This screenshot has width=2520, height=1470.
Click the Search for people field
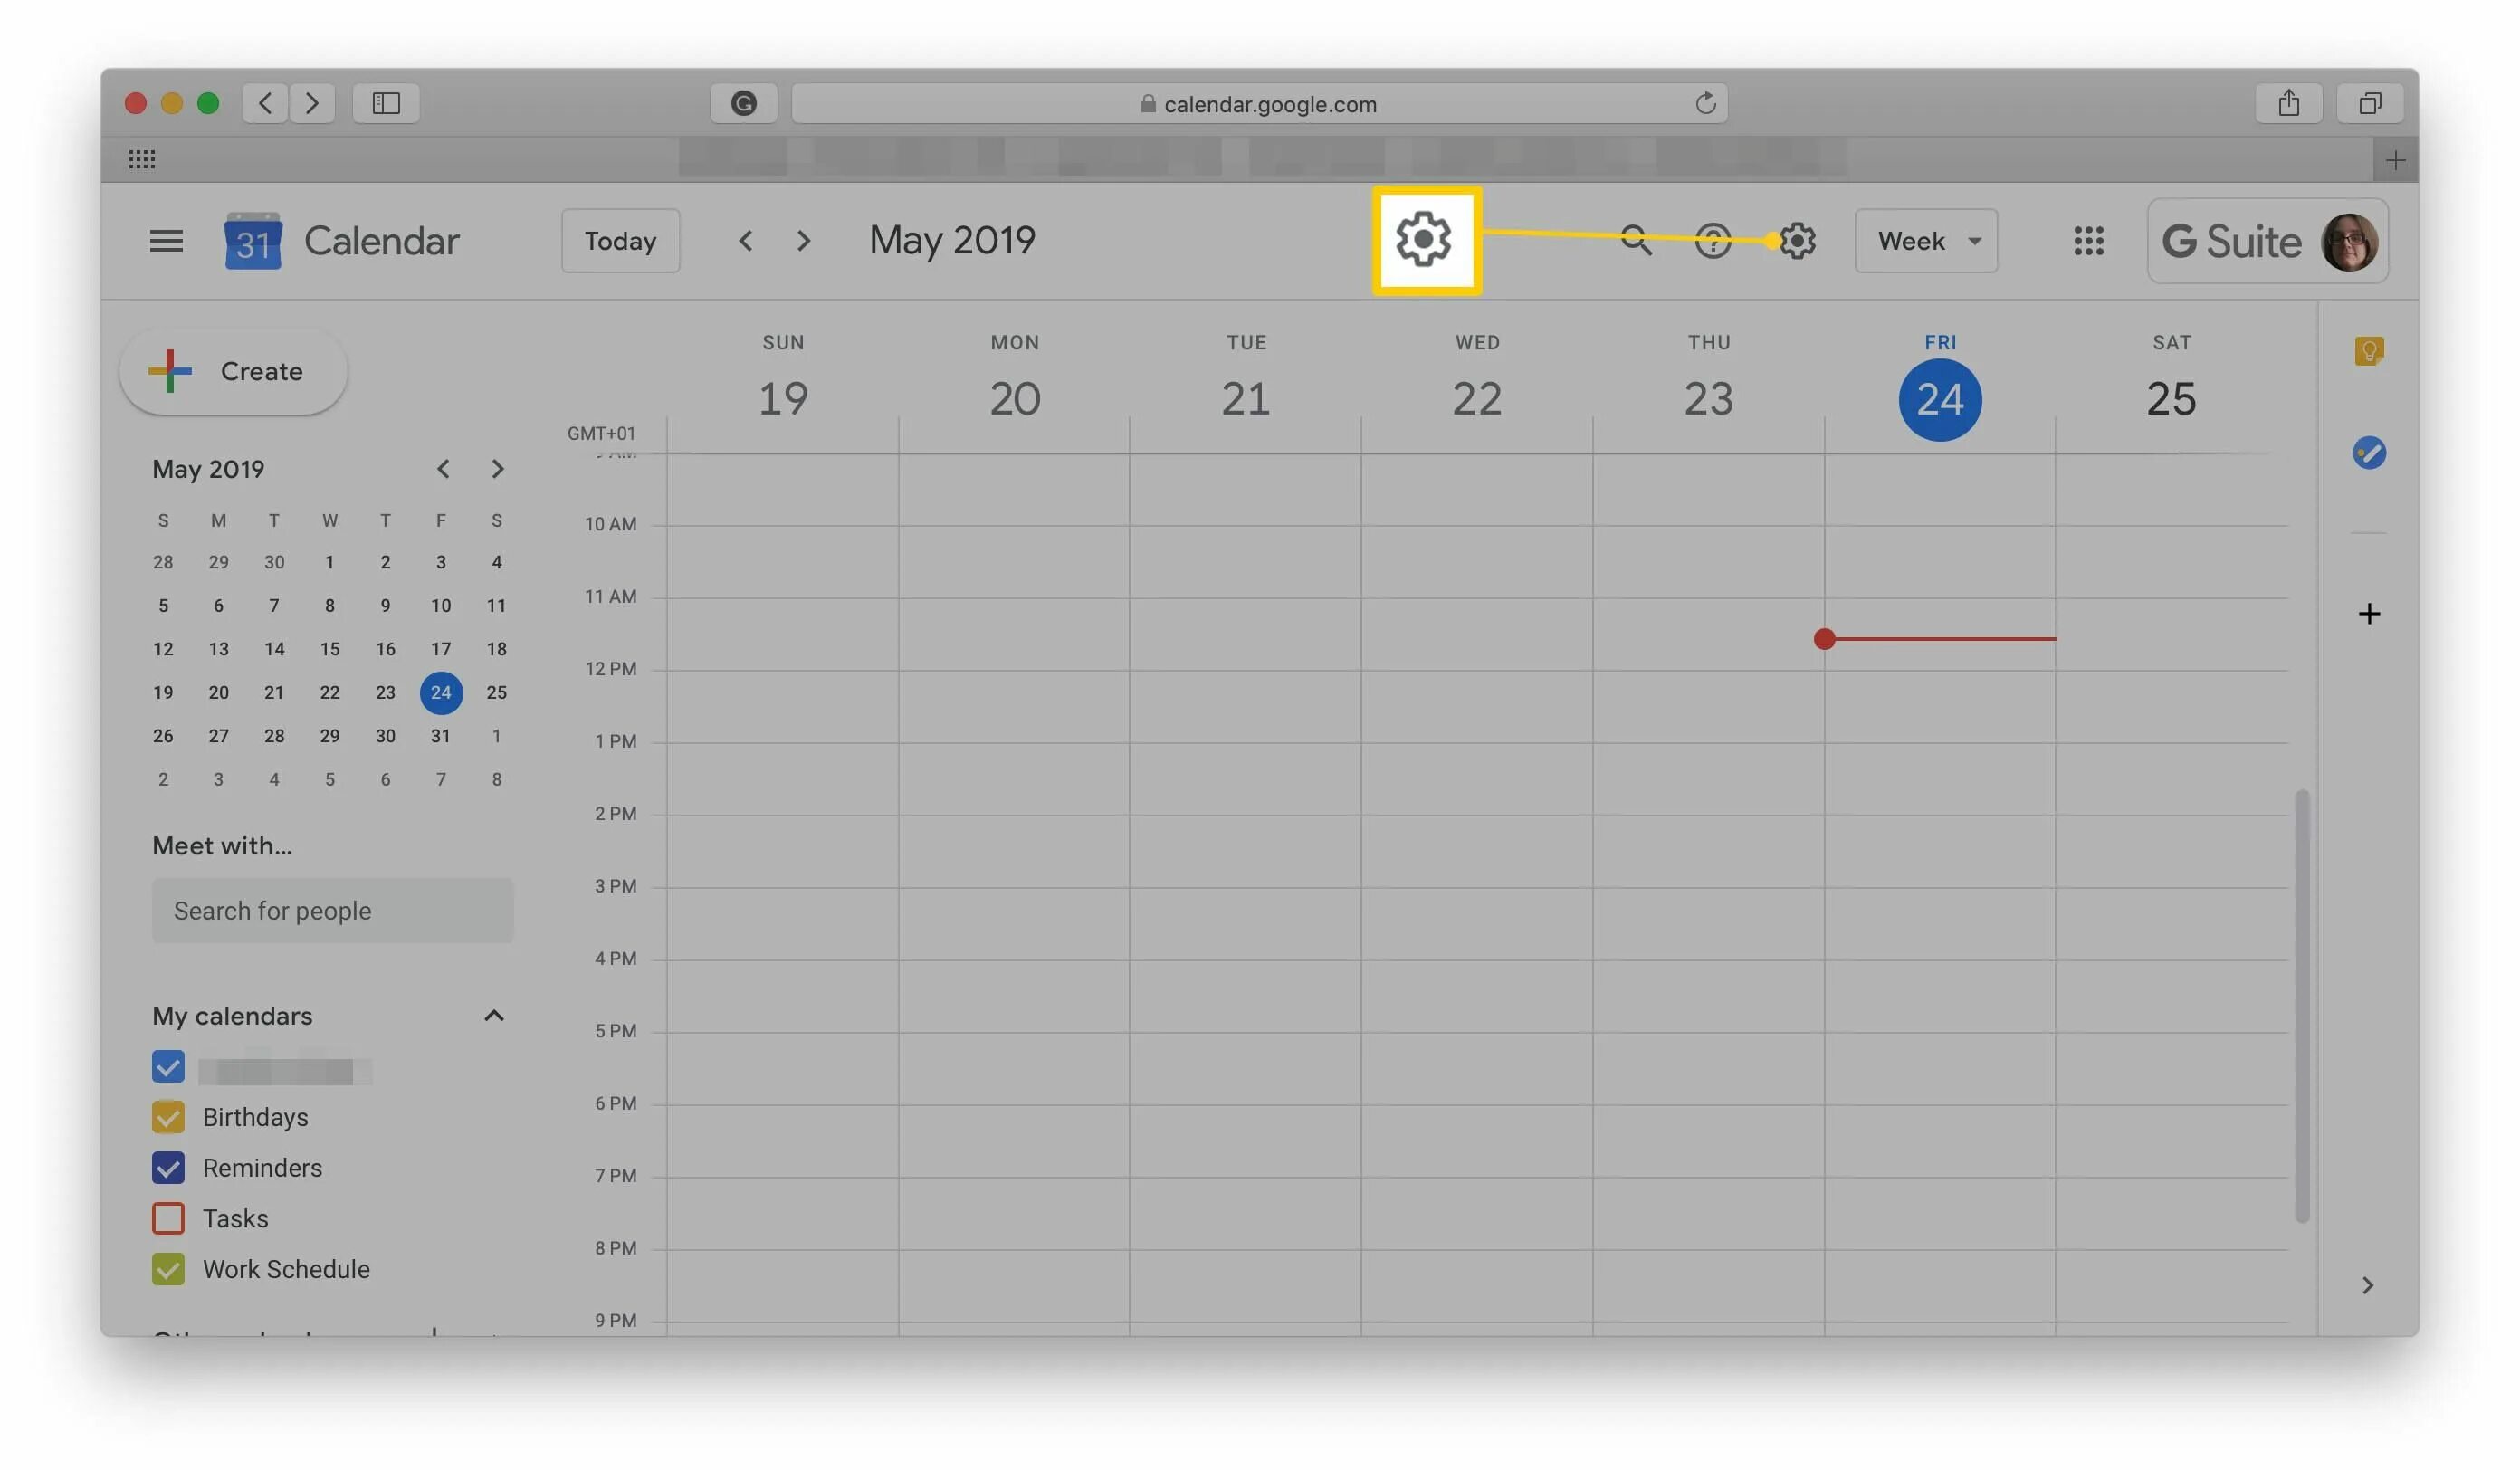[332, 911]
